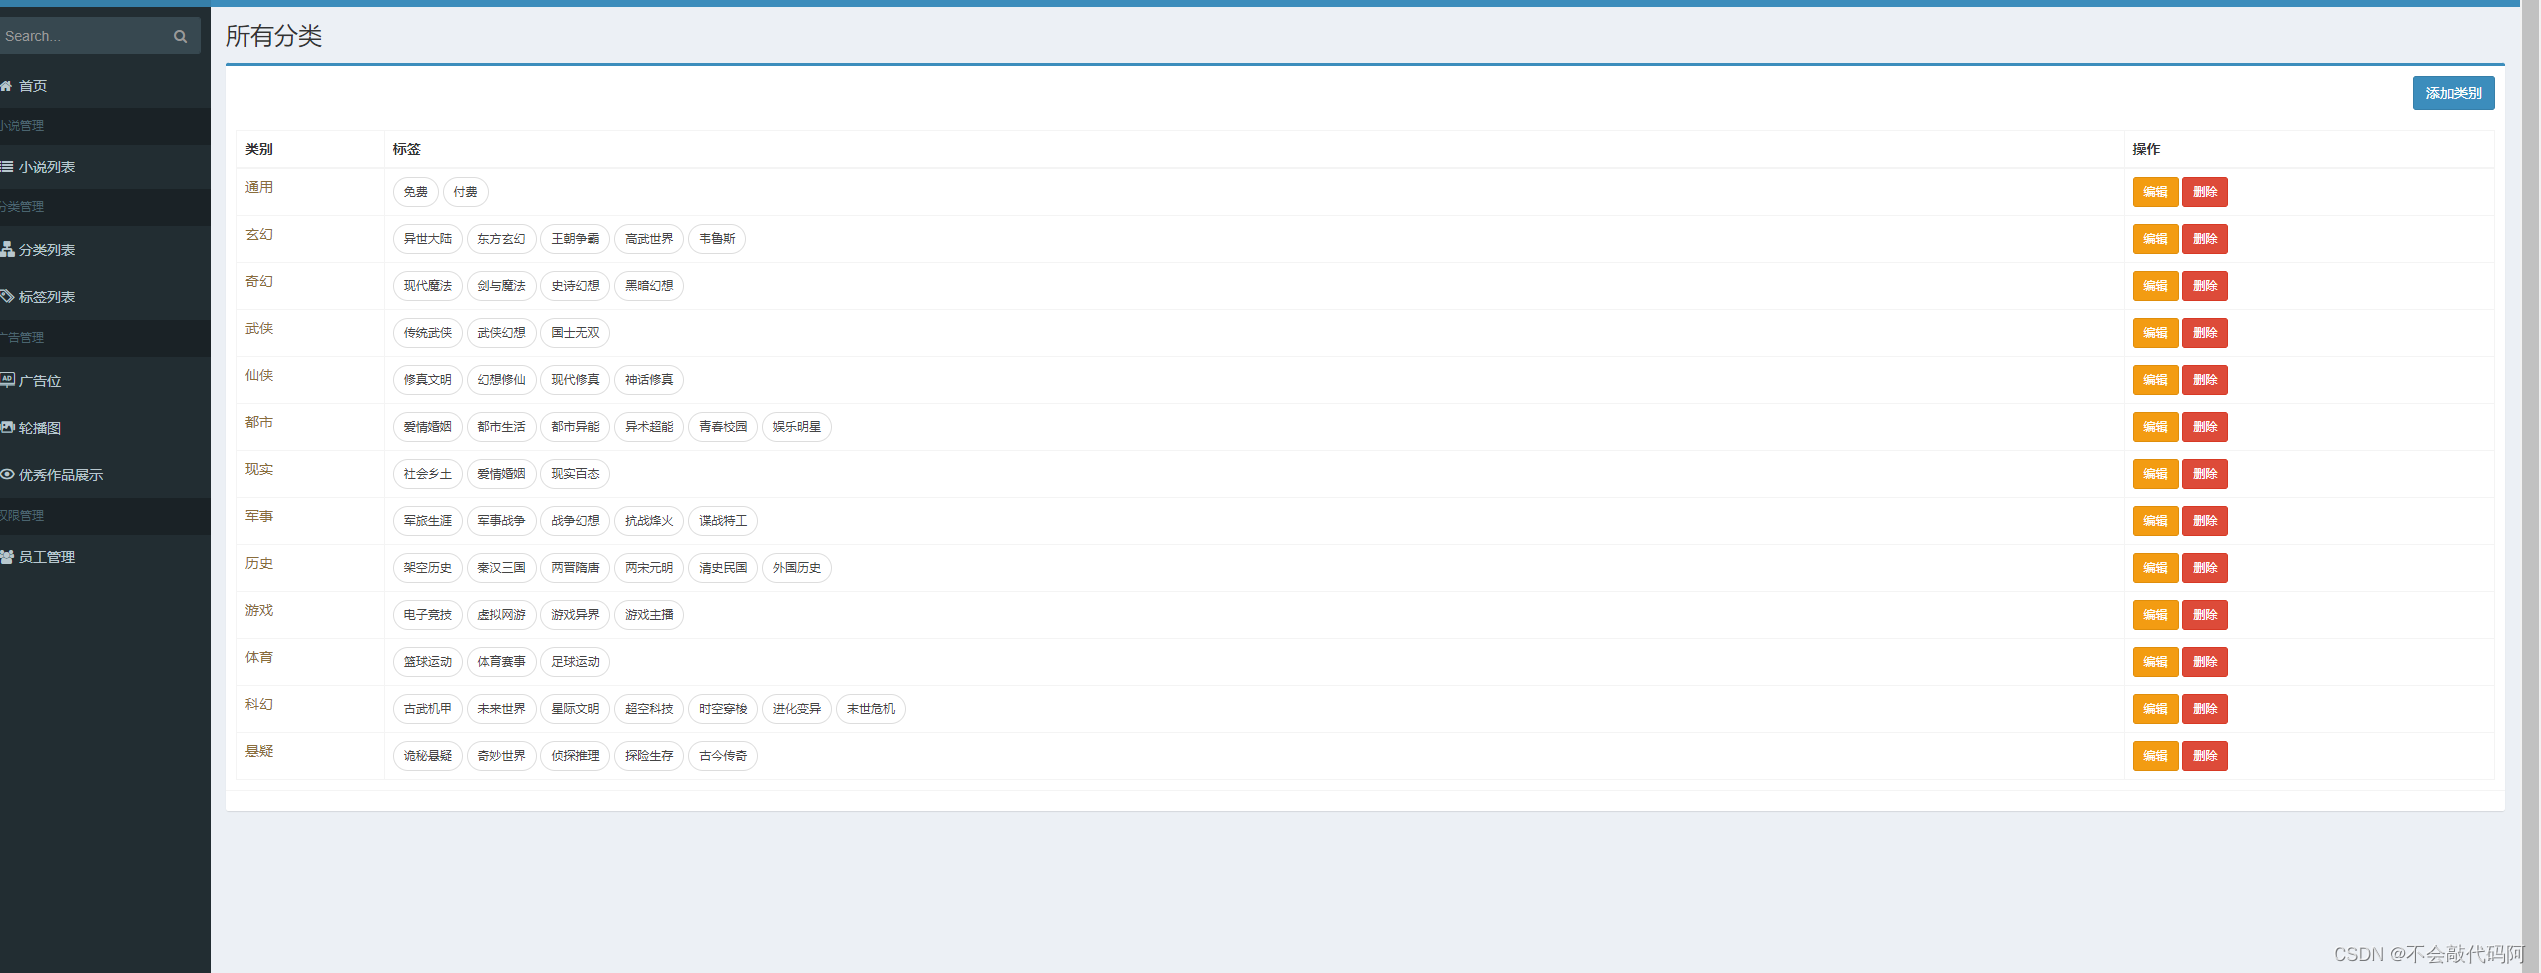Open the 分类列表 menu item
Screen dimensions: 2541x973
[105, 250]
